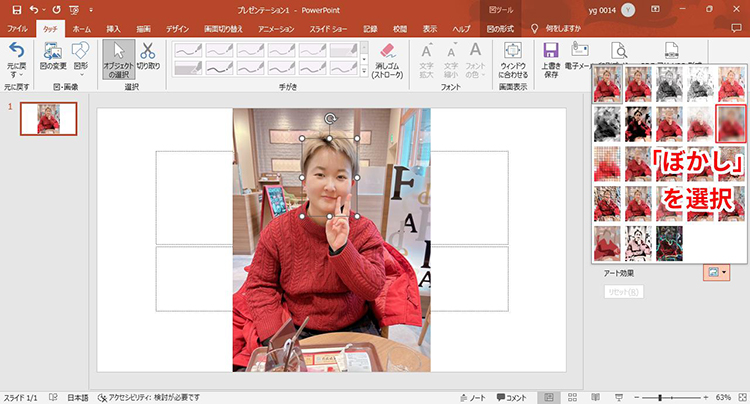
Task: Expand the Shapes (図形) dropdown in ribbon
Action: click(81, 58)
